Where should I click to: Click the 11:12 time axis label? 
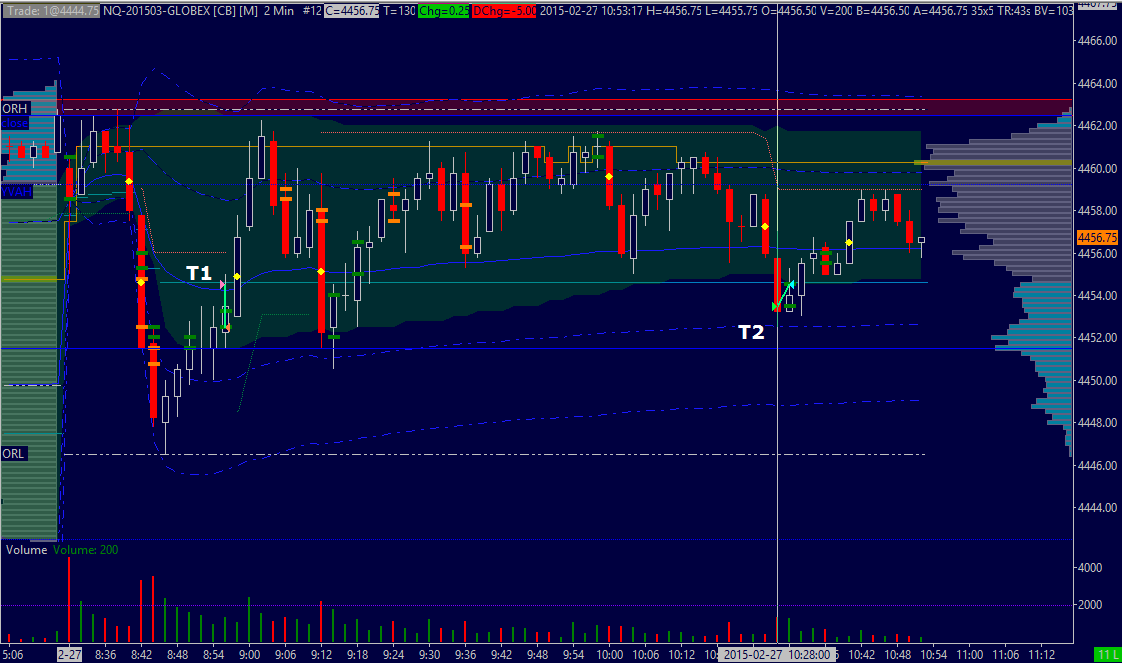coord(1042,654)
